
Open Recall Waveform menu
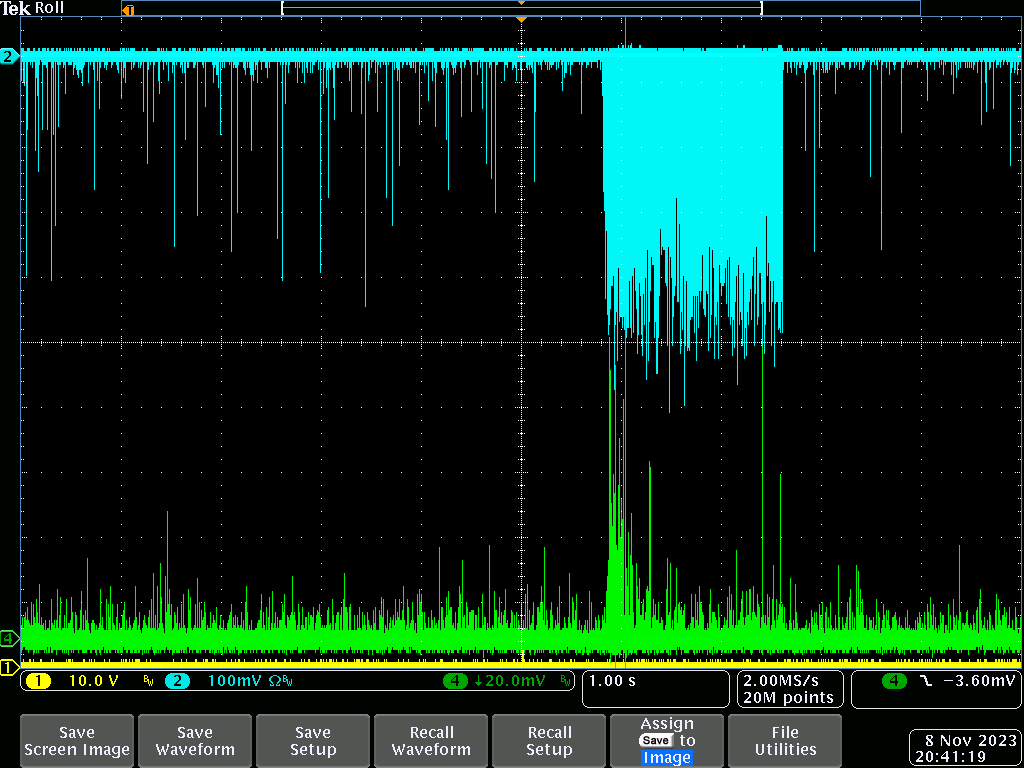(x=431, y=741)
